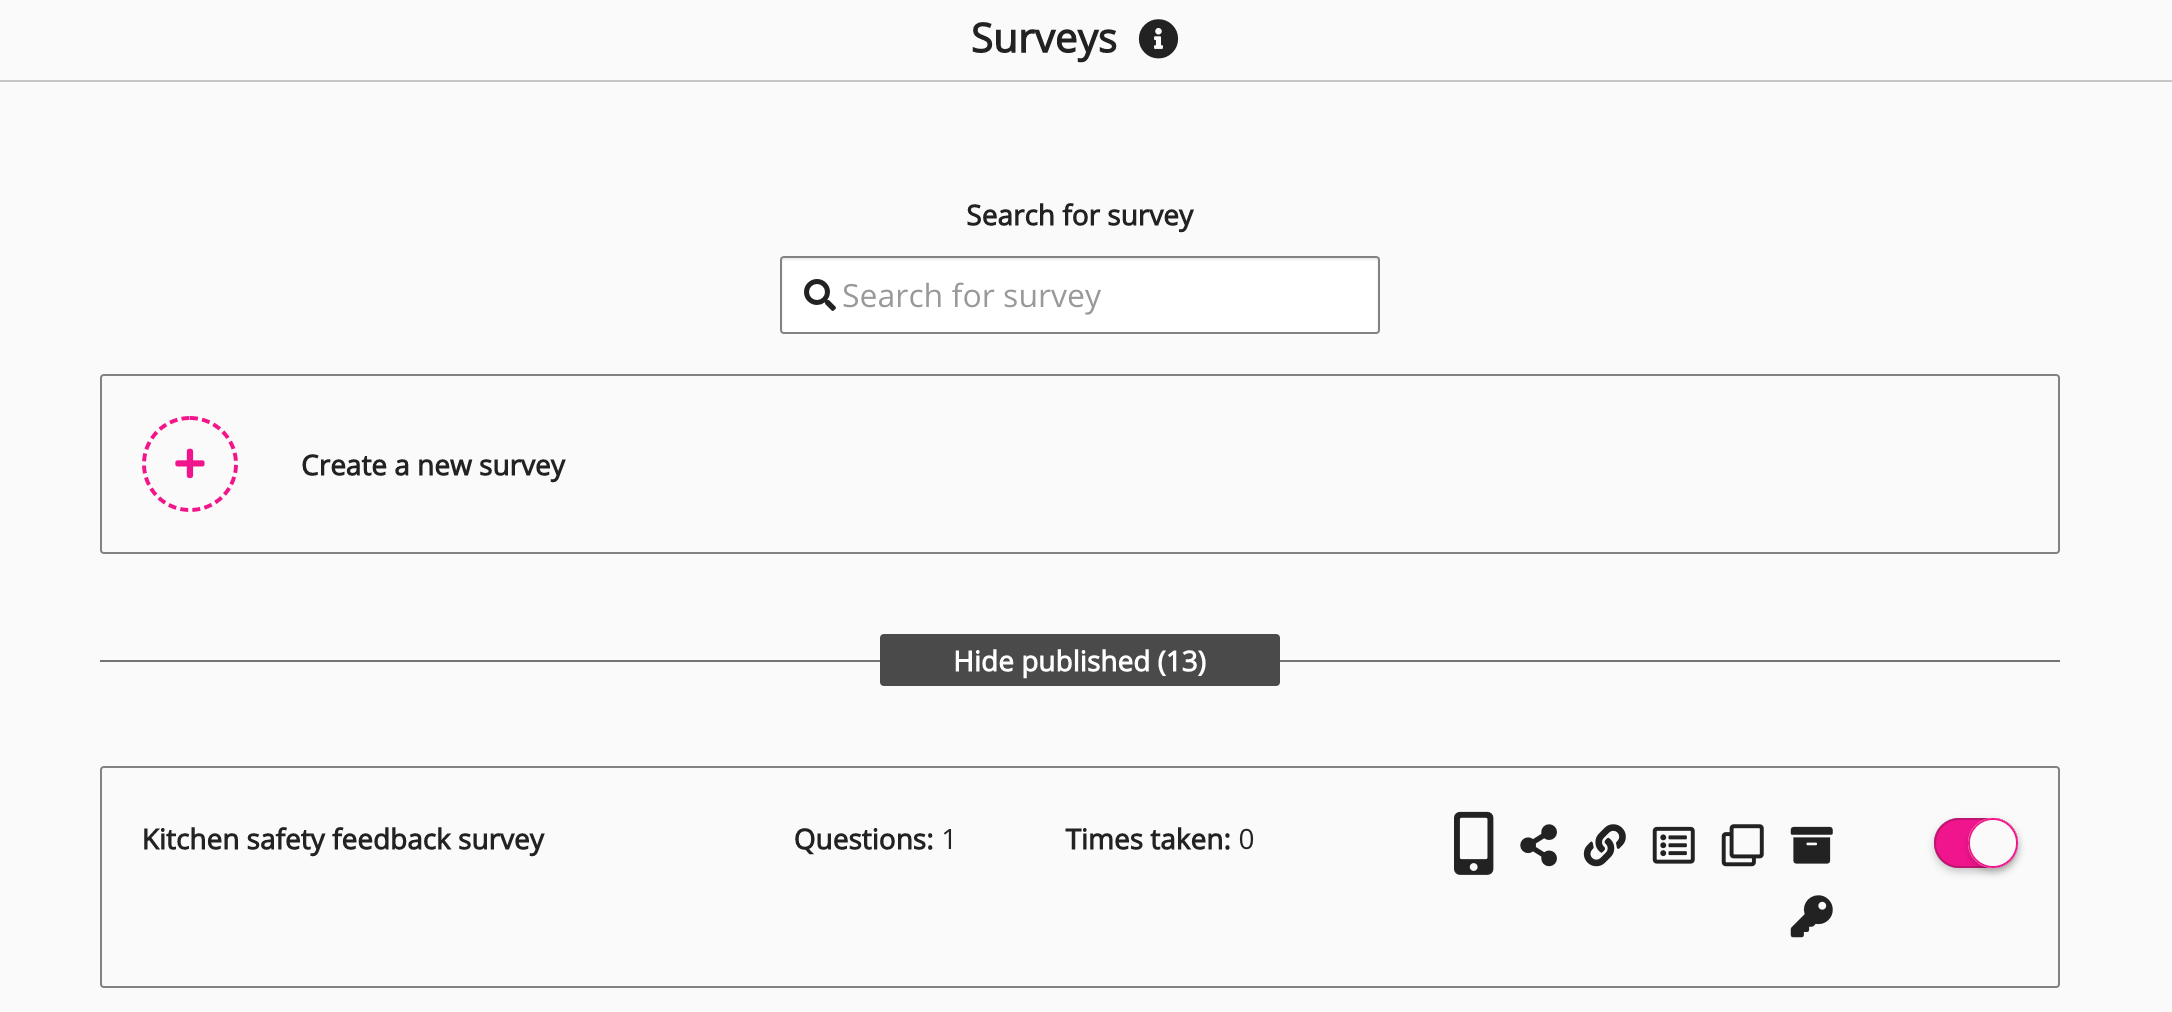Click the Questions: 1 label
The width and height of the screenshot is (2172, 1012).
874,839
